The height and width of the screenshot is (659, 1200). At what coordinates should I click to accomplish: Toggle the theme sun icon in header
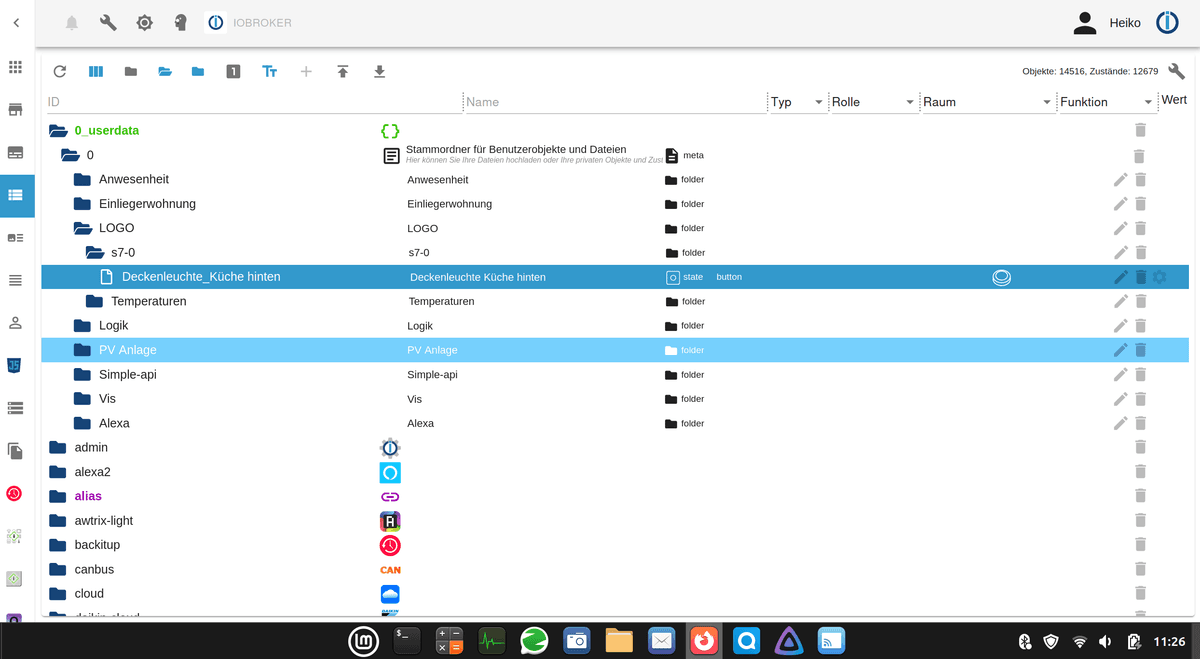(145, 22)
